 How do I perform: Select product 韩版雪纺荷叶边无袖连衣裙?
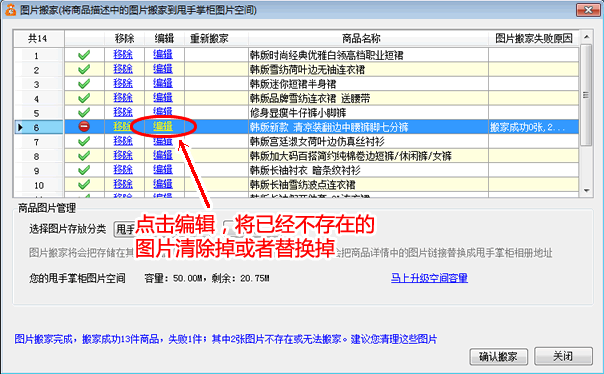pos(307,69)
